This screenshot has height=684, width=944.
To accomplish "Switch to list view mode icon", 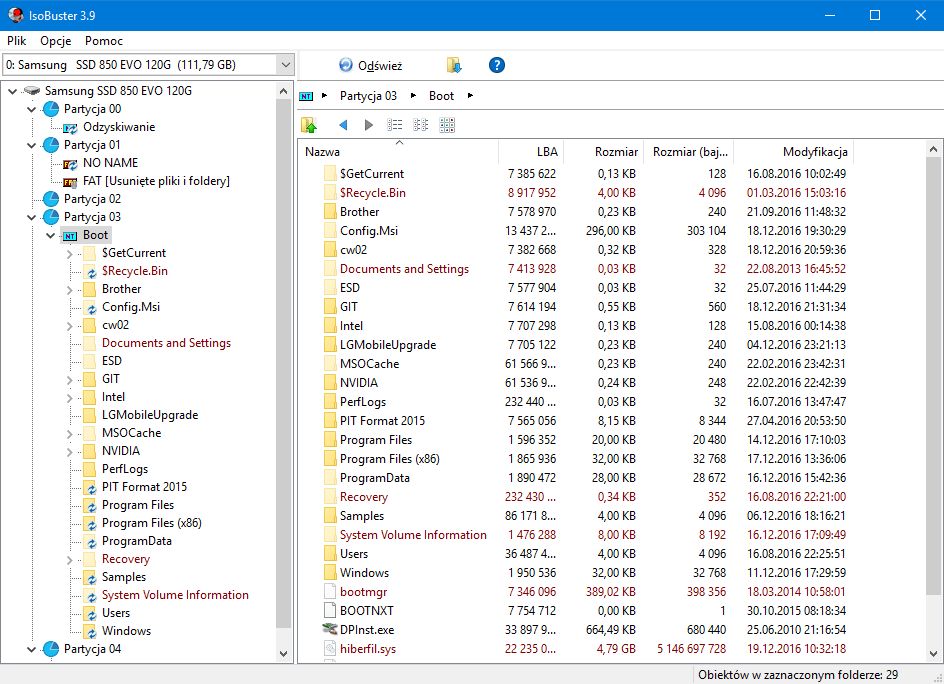I will coord(395,125).
